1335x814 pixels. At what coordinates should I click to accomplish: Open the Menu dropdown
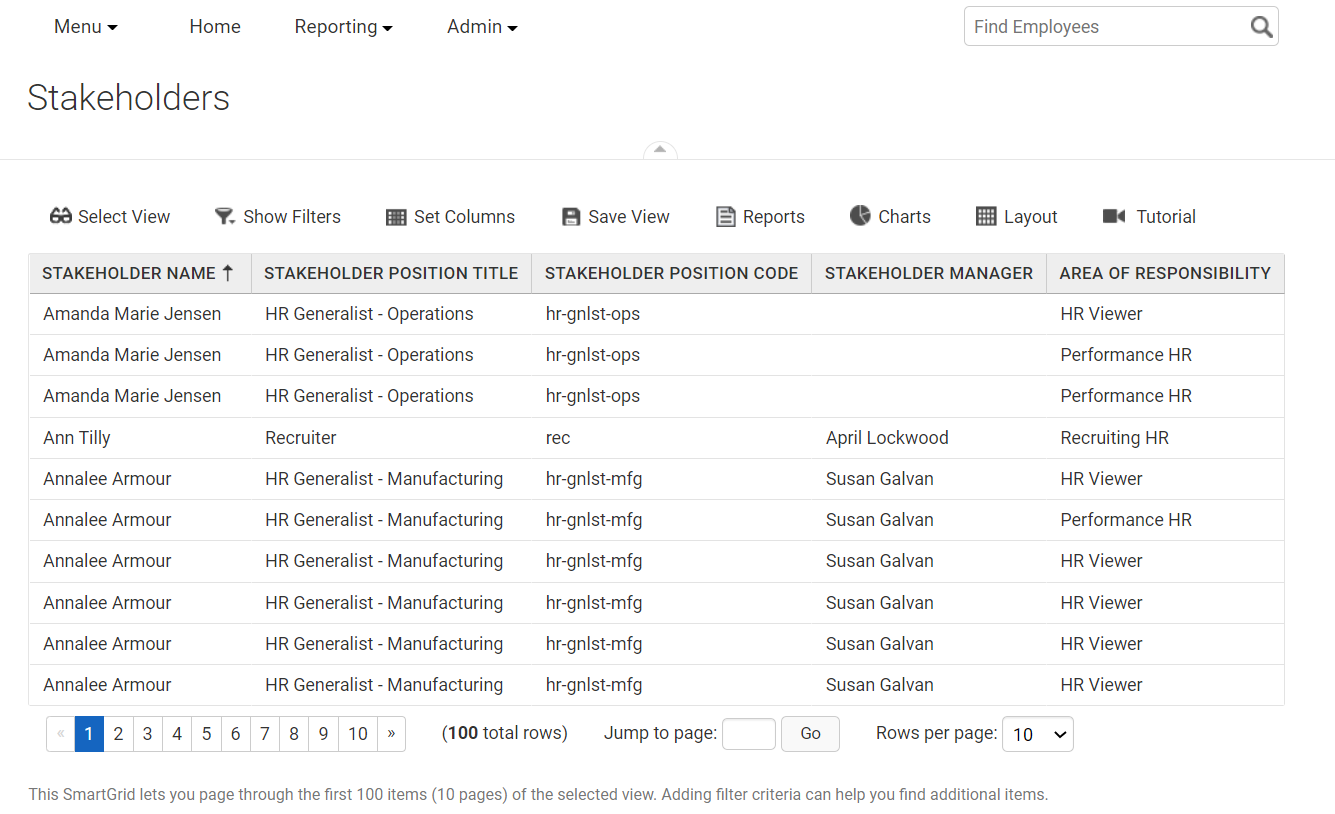(x=85, y=26)
